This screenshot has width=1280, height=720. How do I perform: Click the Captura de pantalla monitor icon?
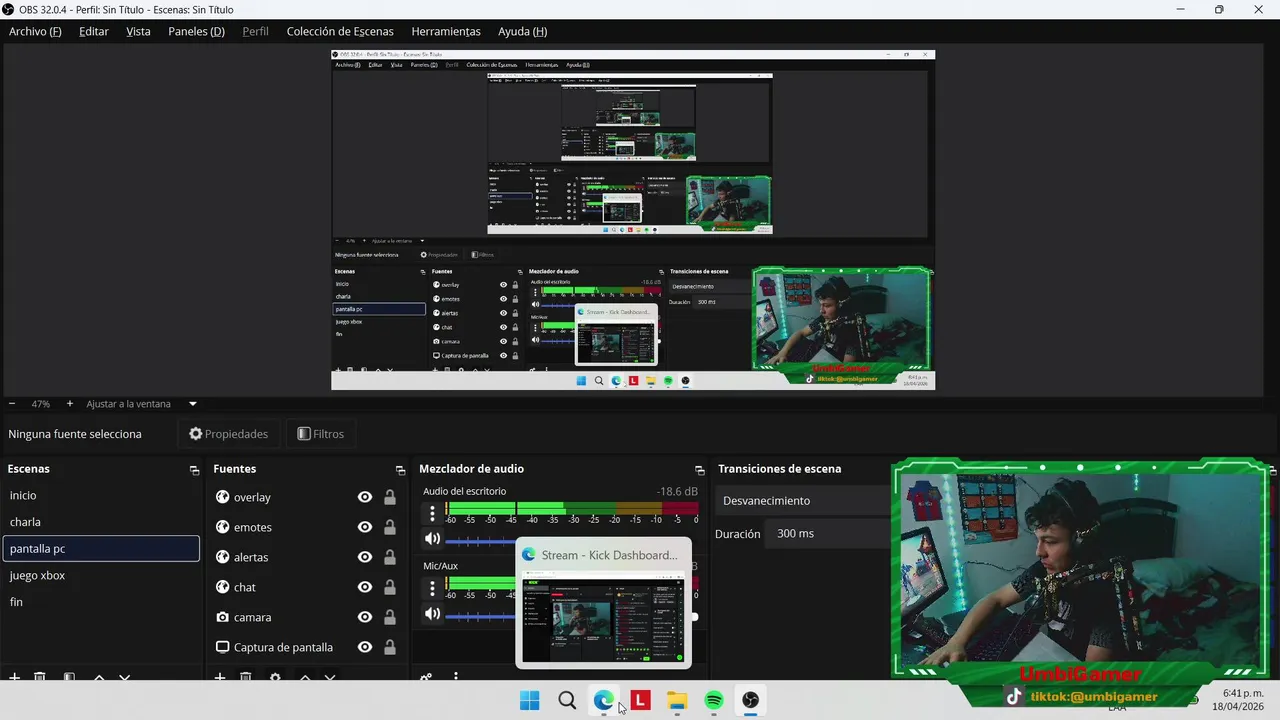click(x=222, y=647)
